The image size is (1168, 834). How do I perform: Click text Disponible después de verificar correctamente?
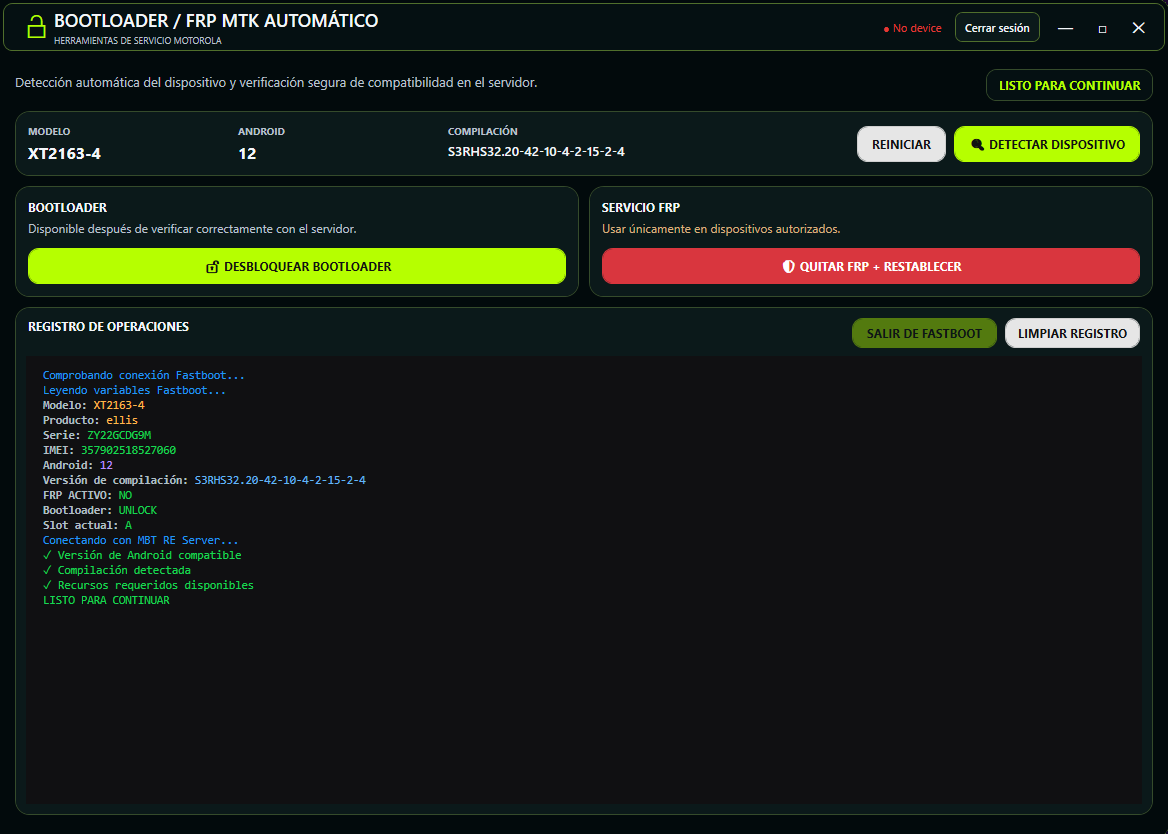pyautogui.click(x=192, y=229)
